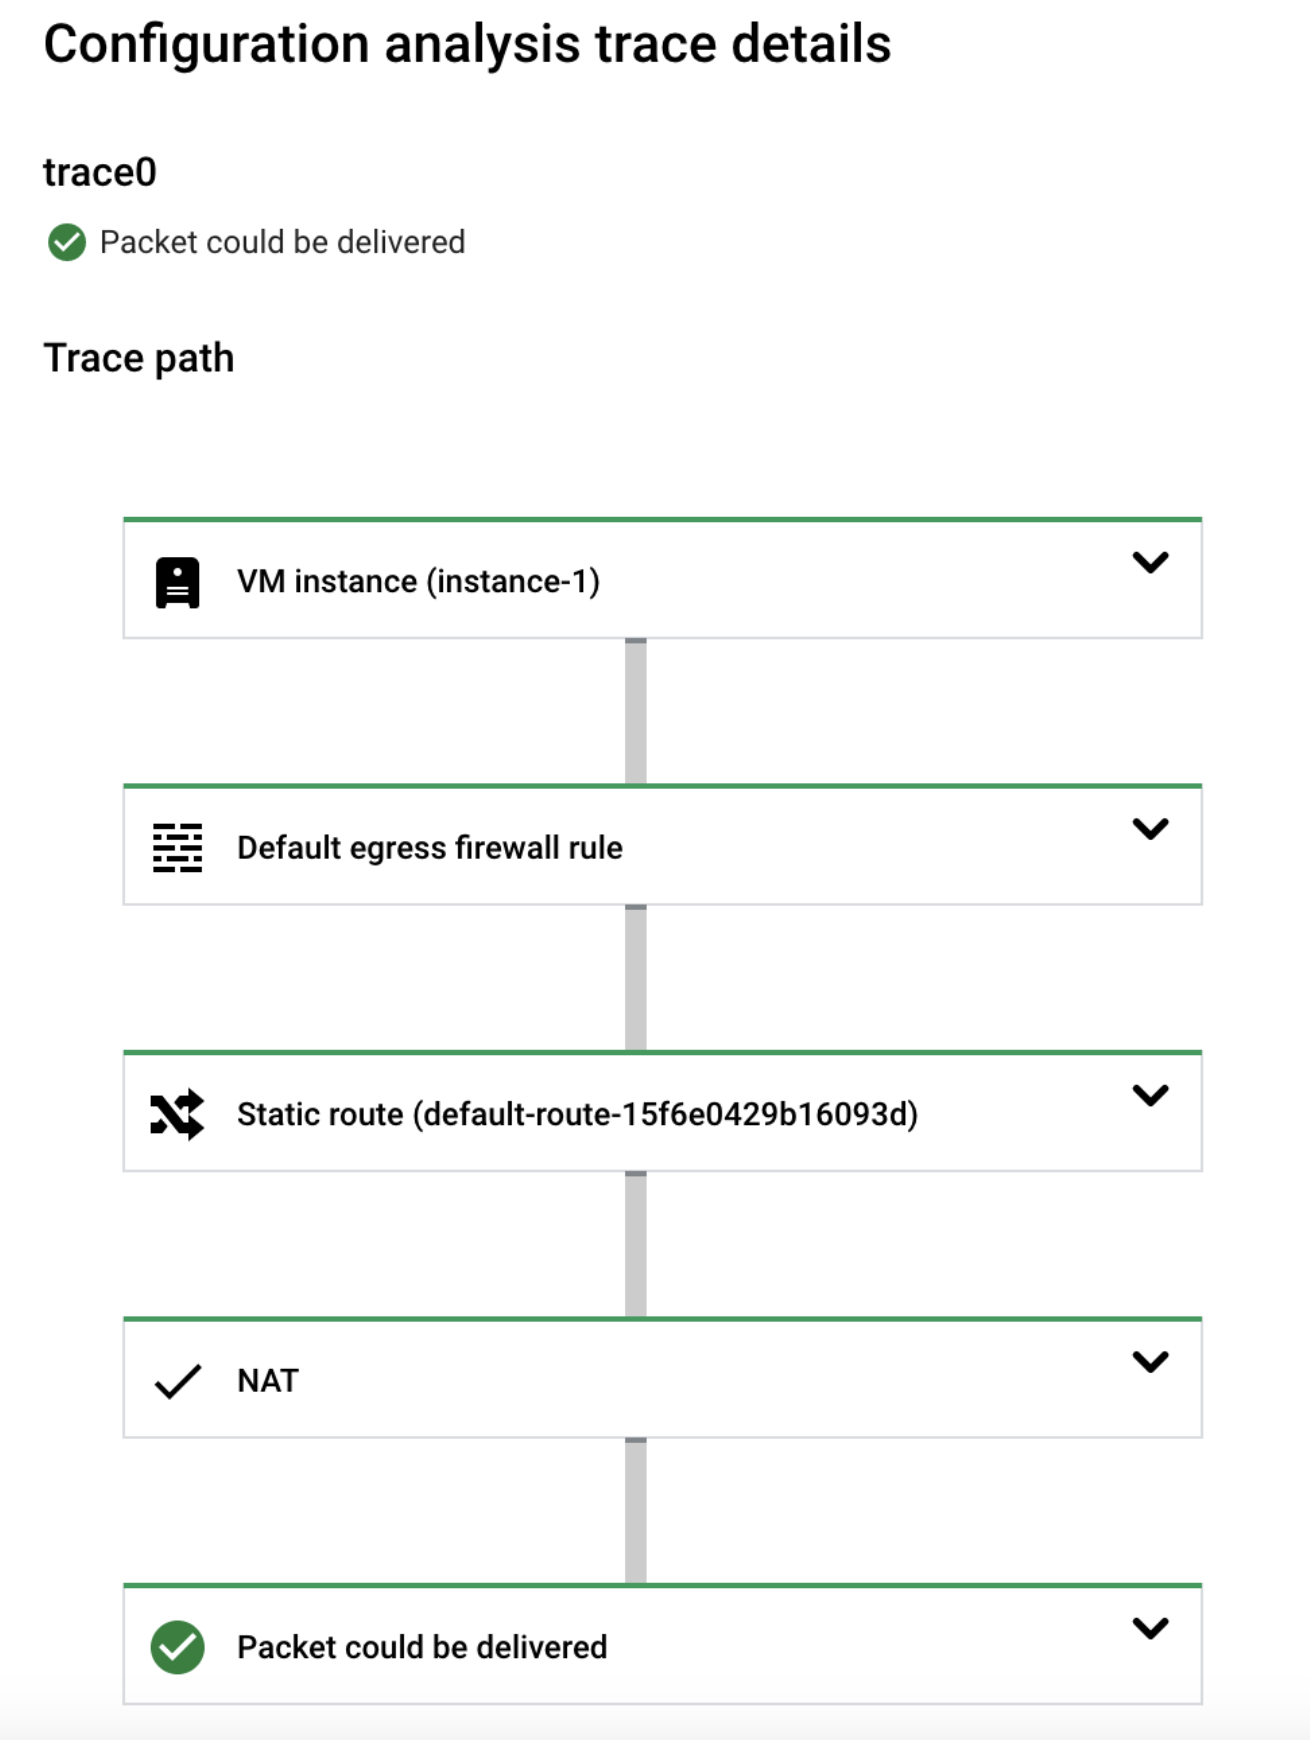Viewport: 1310px width, 1740px height.
Task: Expand the Default egress firewall rule details
Action: (1152, 829)
